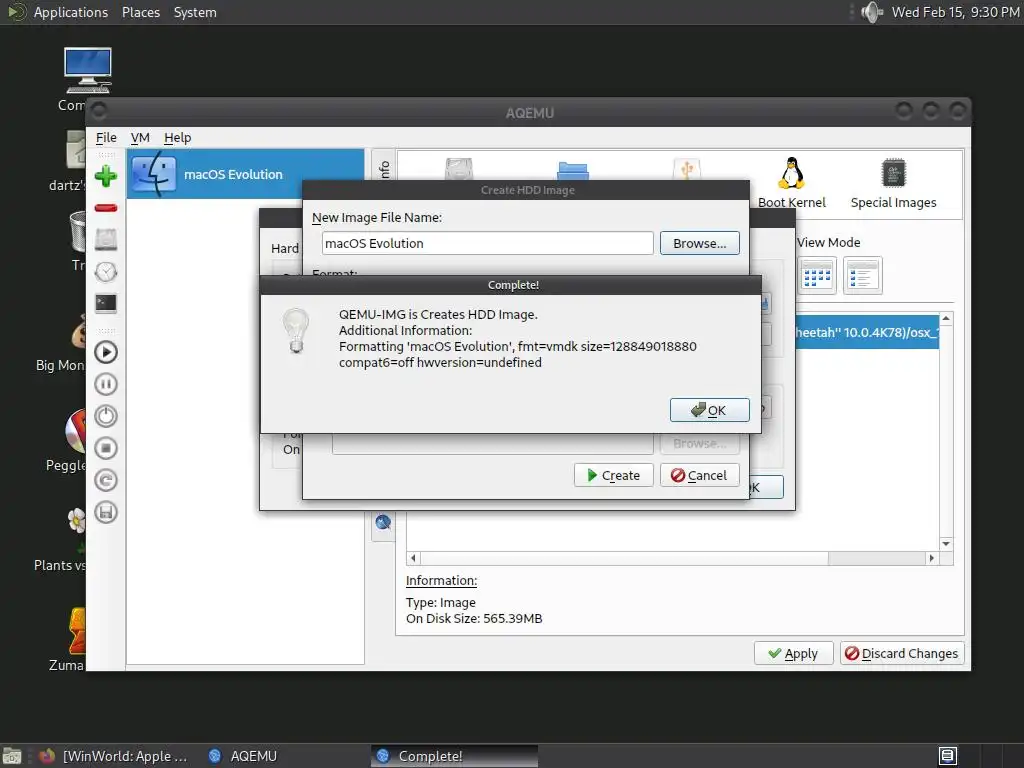Click the horizontal scrollbar left arrow

coord(413,558)
